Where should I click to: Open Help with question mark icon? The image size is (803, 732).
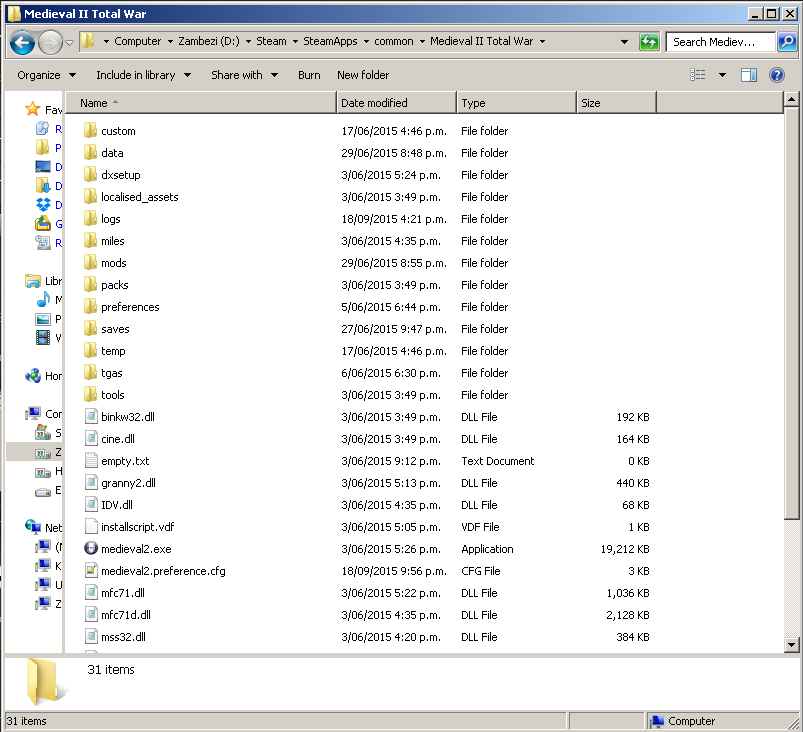[777, 75]
